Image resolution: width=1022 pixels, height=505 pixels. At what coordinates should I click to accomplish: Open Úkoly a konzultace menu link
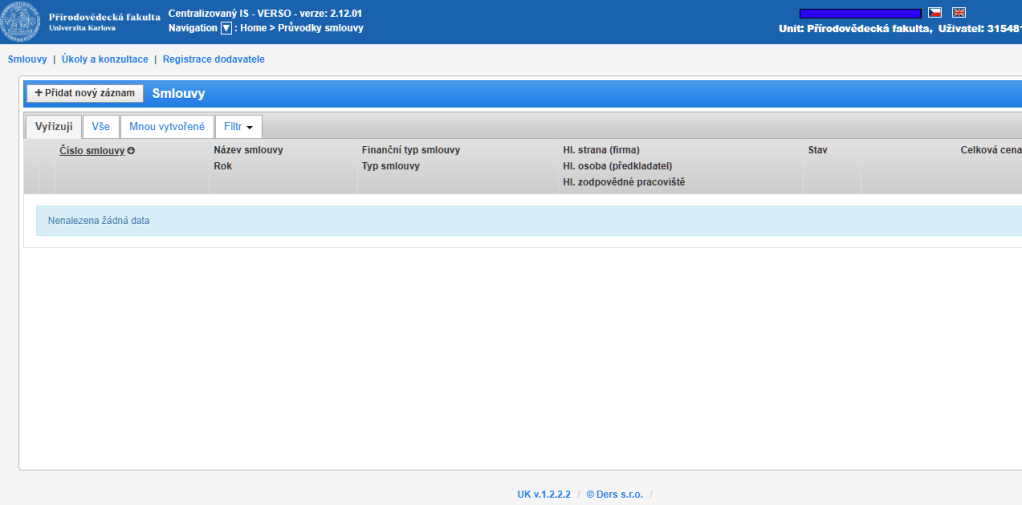click(x=105, y=60)
